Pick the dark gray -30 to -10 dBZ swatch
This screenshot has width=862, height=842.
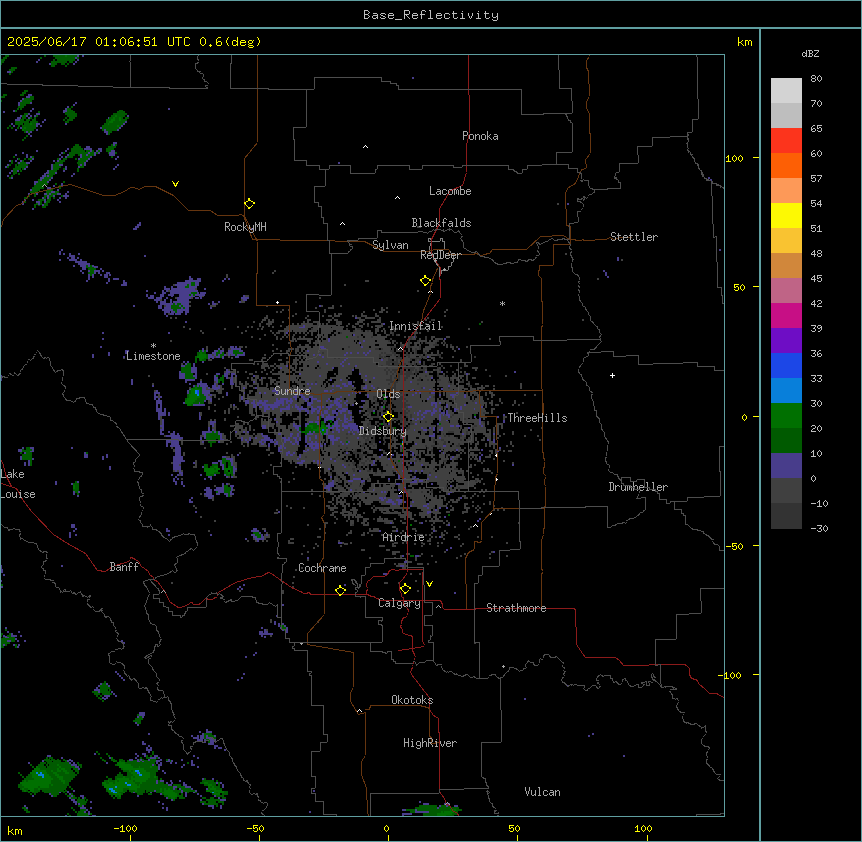coord(786,516)
